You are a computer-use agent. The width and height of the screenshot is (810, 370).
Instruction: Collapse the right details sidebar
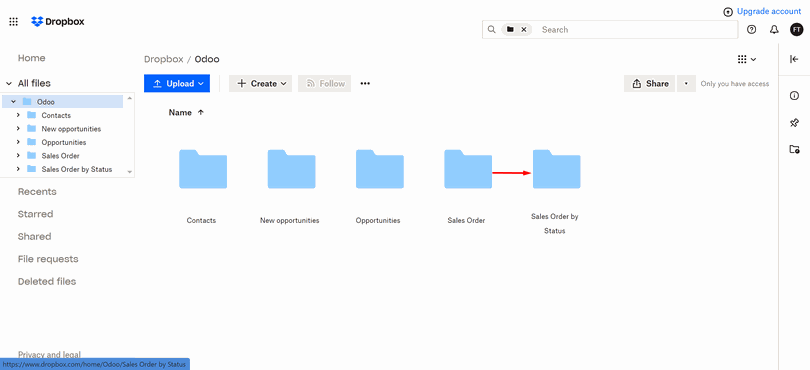(x=795, y=59)
